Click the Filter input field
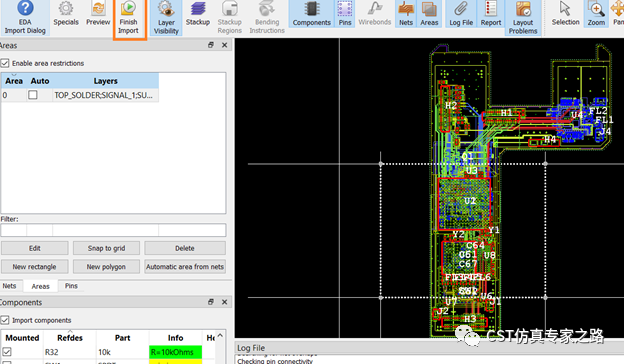The image size is (624, 364). [x=113, y=230]
